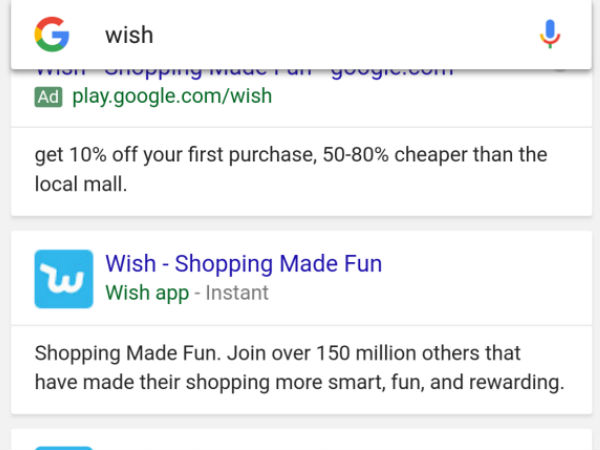Open the play.google.com/wish ad URL
Screen dimensions: 600x450
coord(172,97)
